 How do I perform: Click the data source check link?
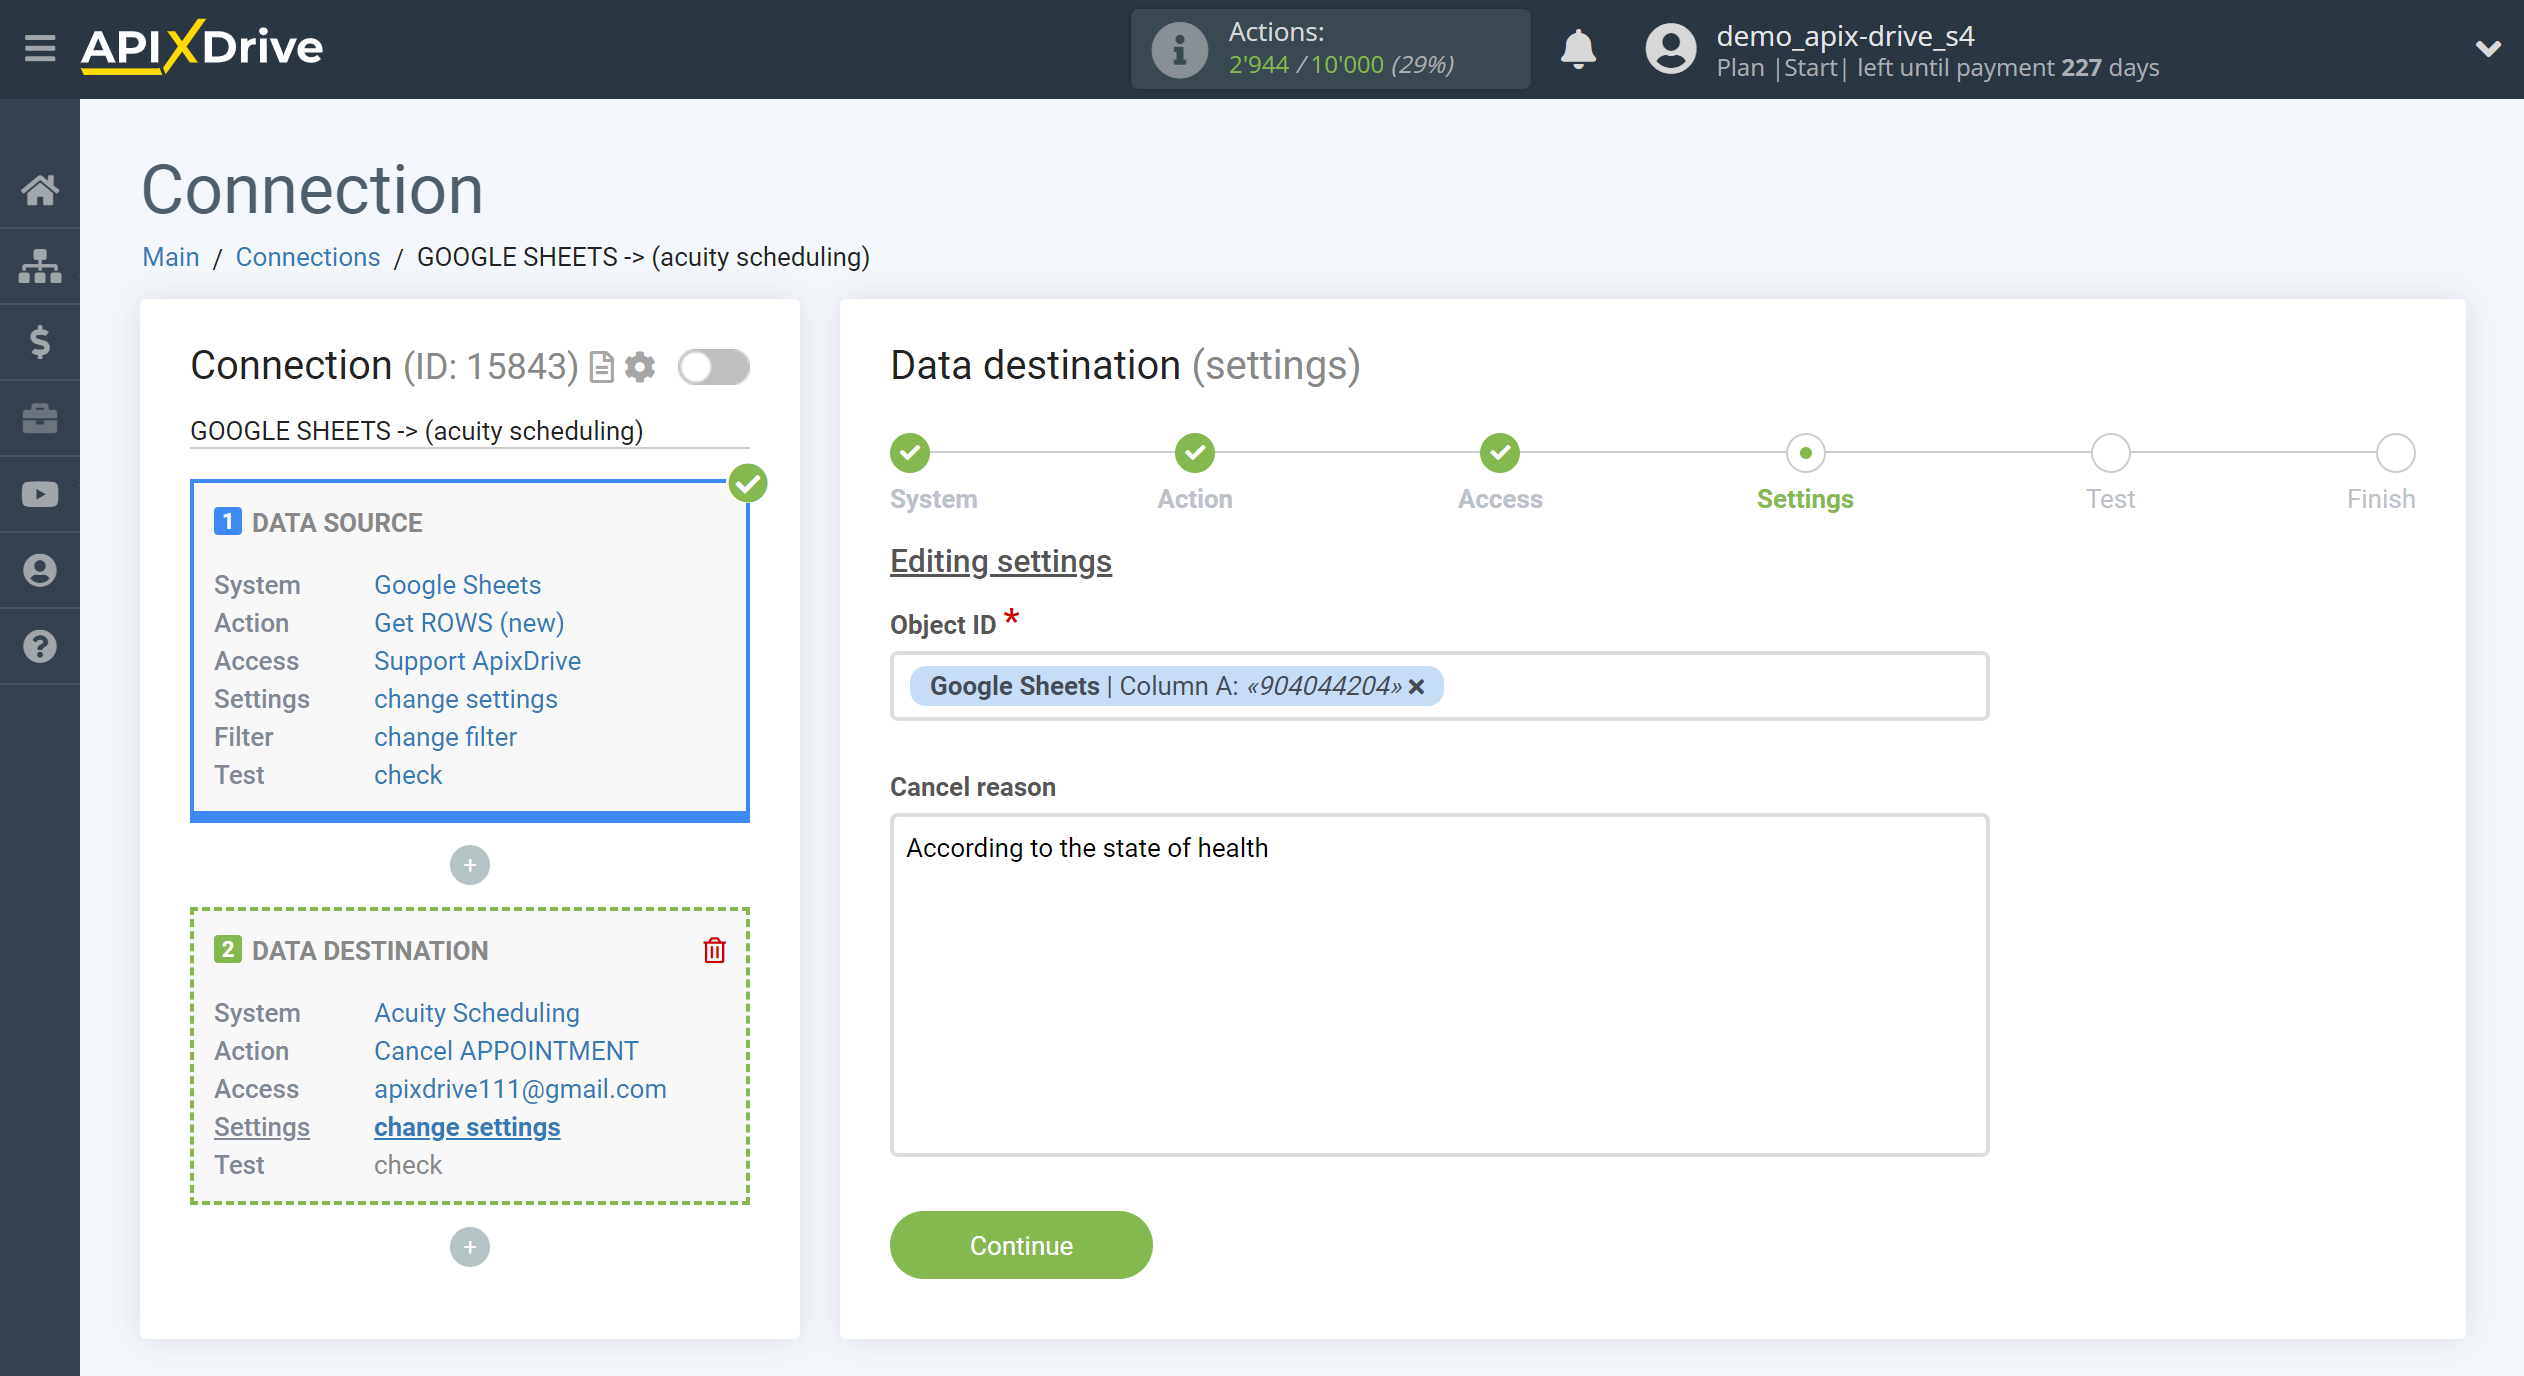pos(408,775)
